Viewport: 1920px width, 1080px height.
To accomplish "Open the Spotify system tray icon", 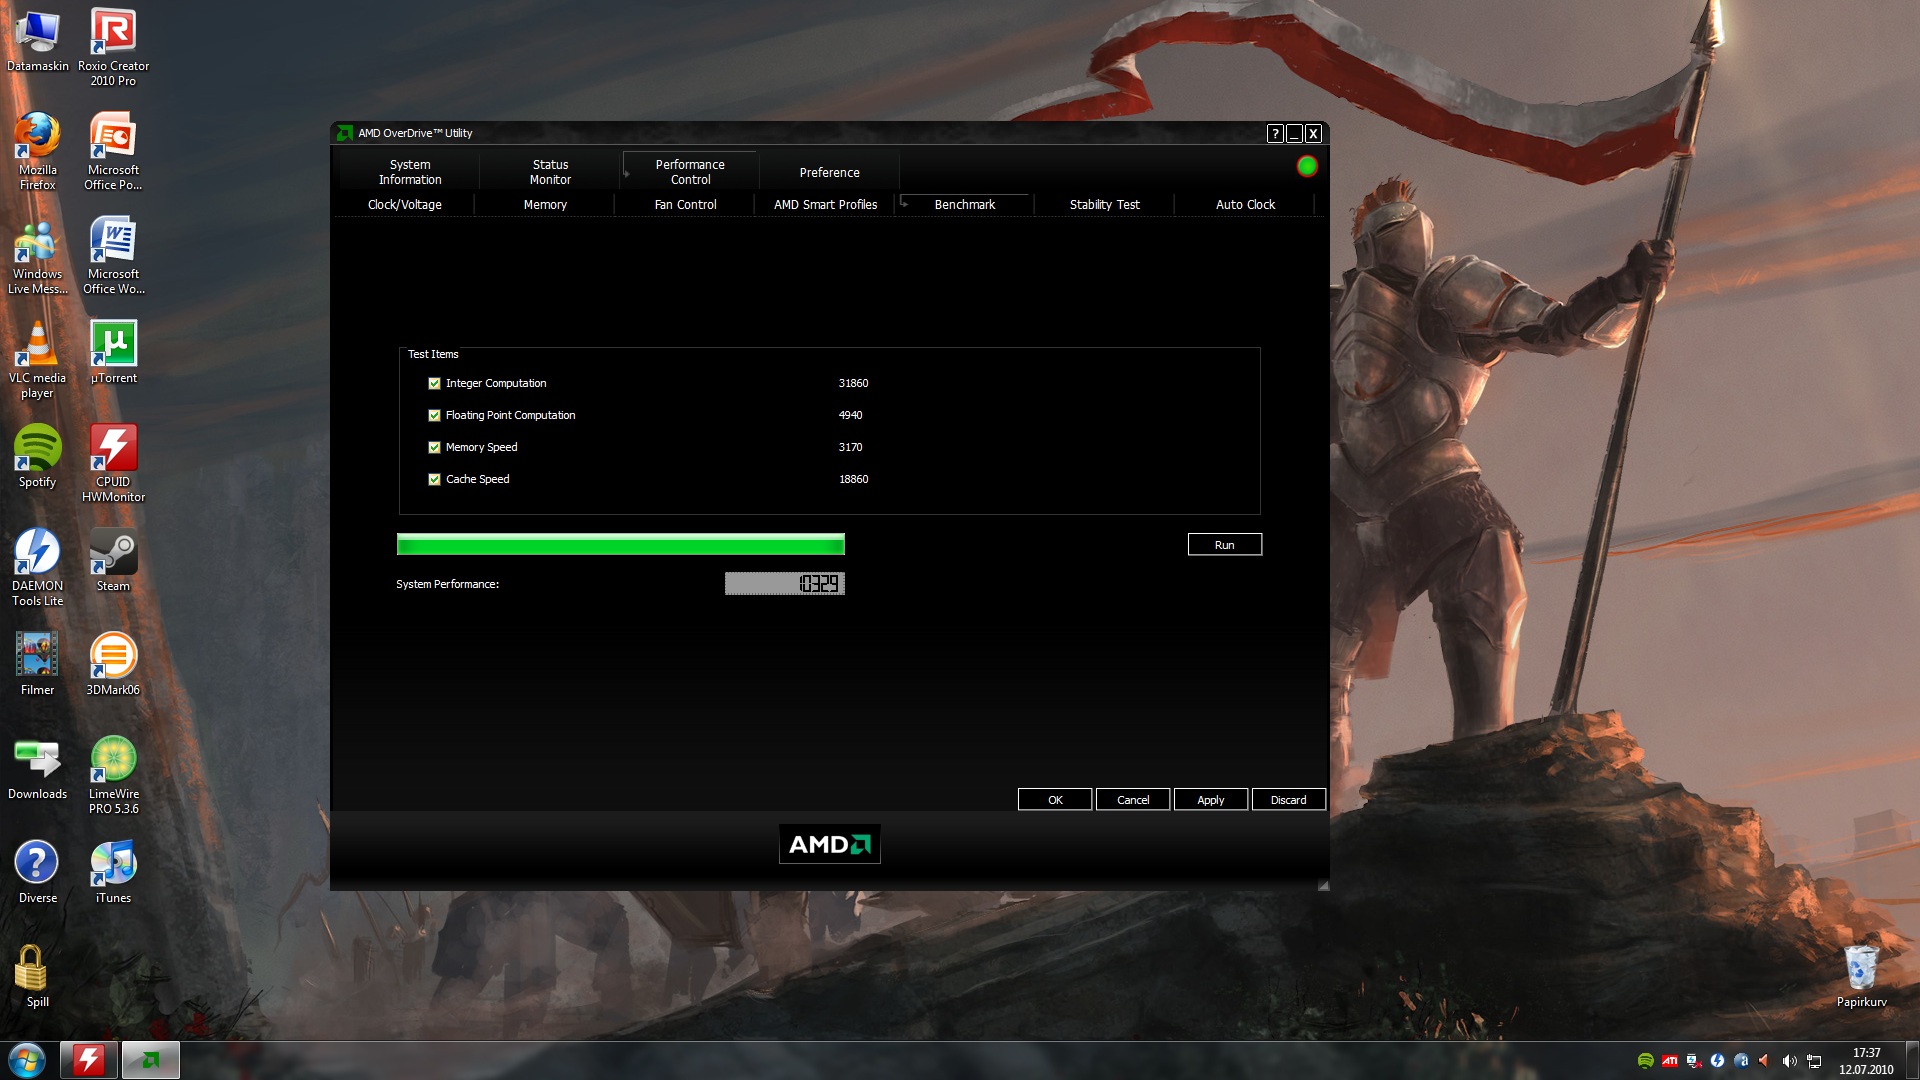I will point(1645,1061).
